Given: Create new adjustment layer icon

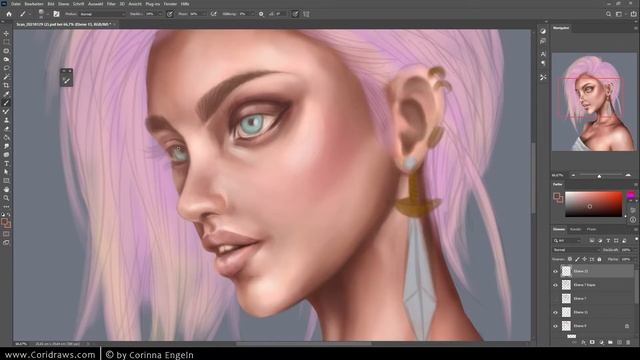Looking at the screenshot, I should [x=601, y=342].
